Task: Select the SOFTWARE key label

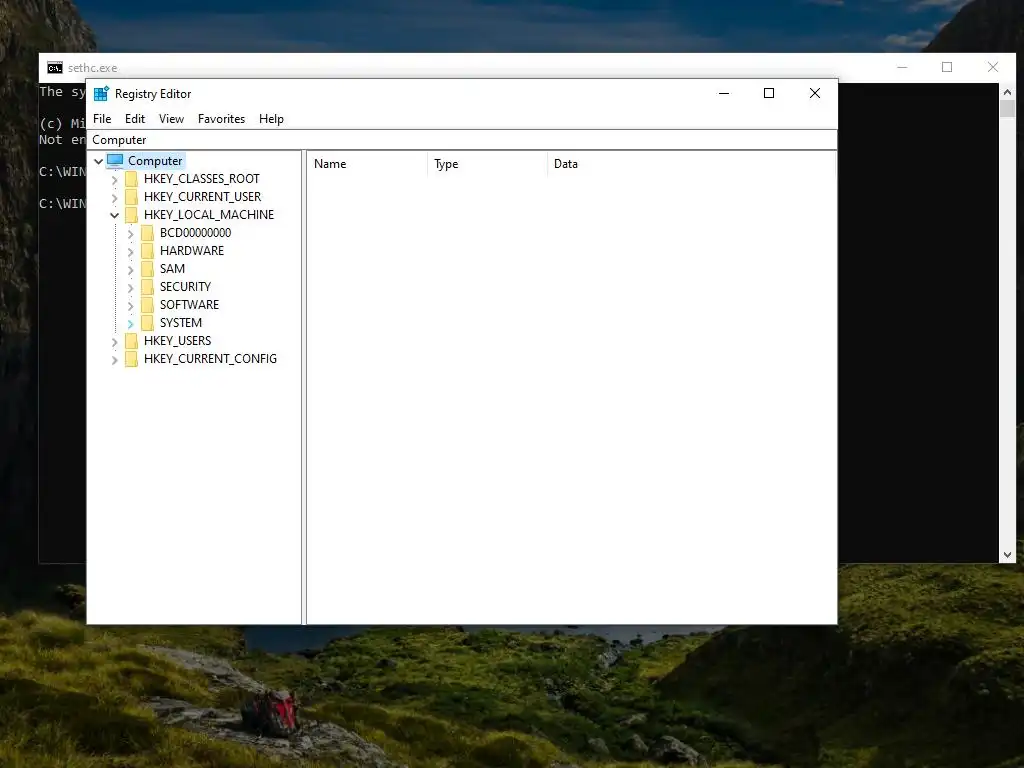Action: click(x=189, y=304)
